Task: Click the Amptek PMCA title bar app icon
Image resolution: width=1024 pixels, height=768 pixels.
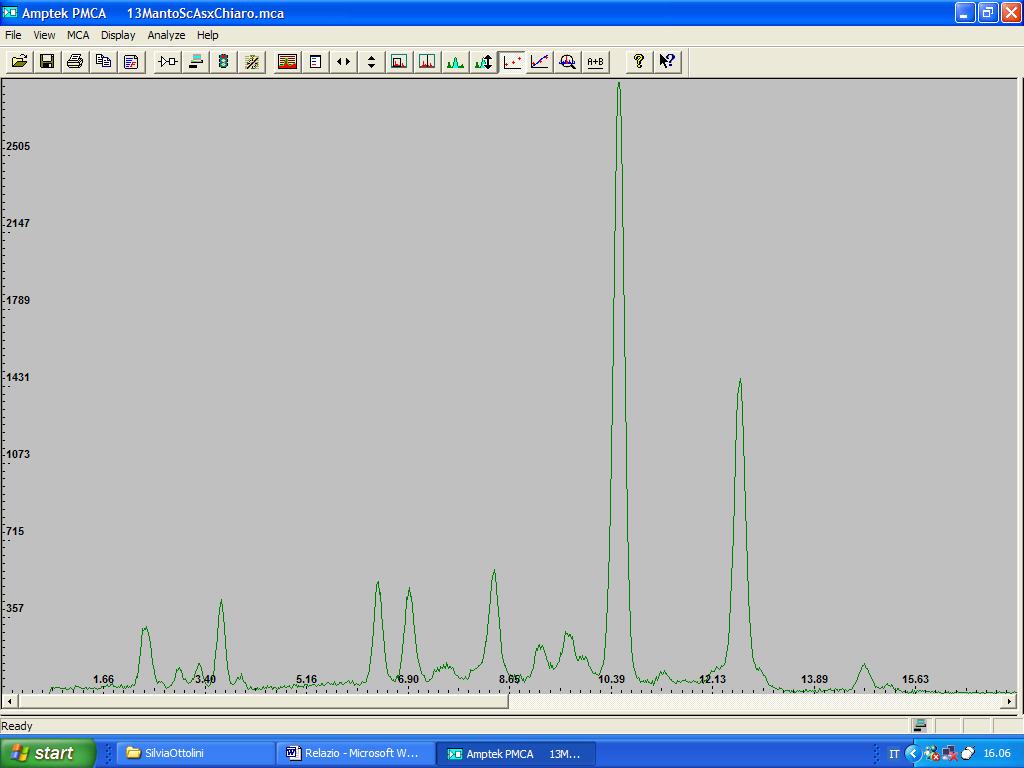Action: (10, 12)
